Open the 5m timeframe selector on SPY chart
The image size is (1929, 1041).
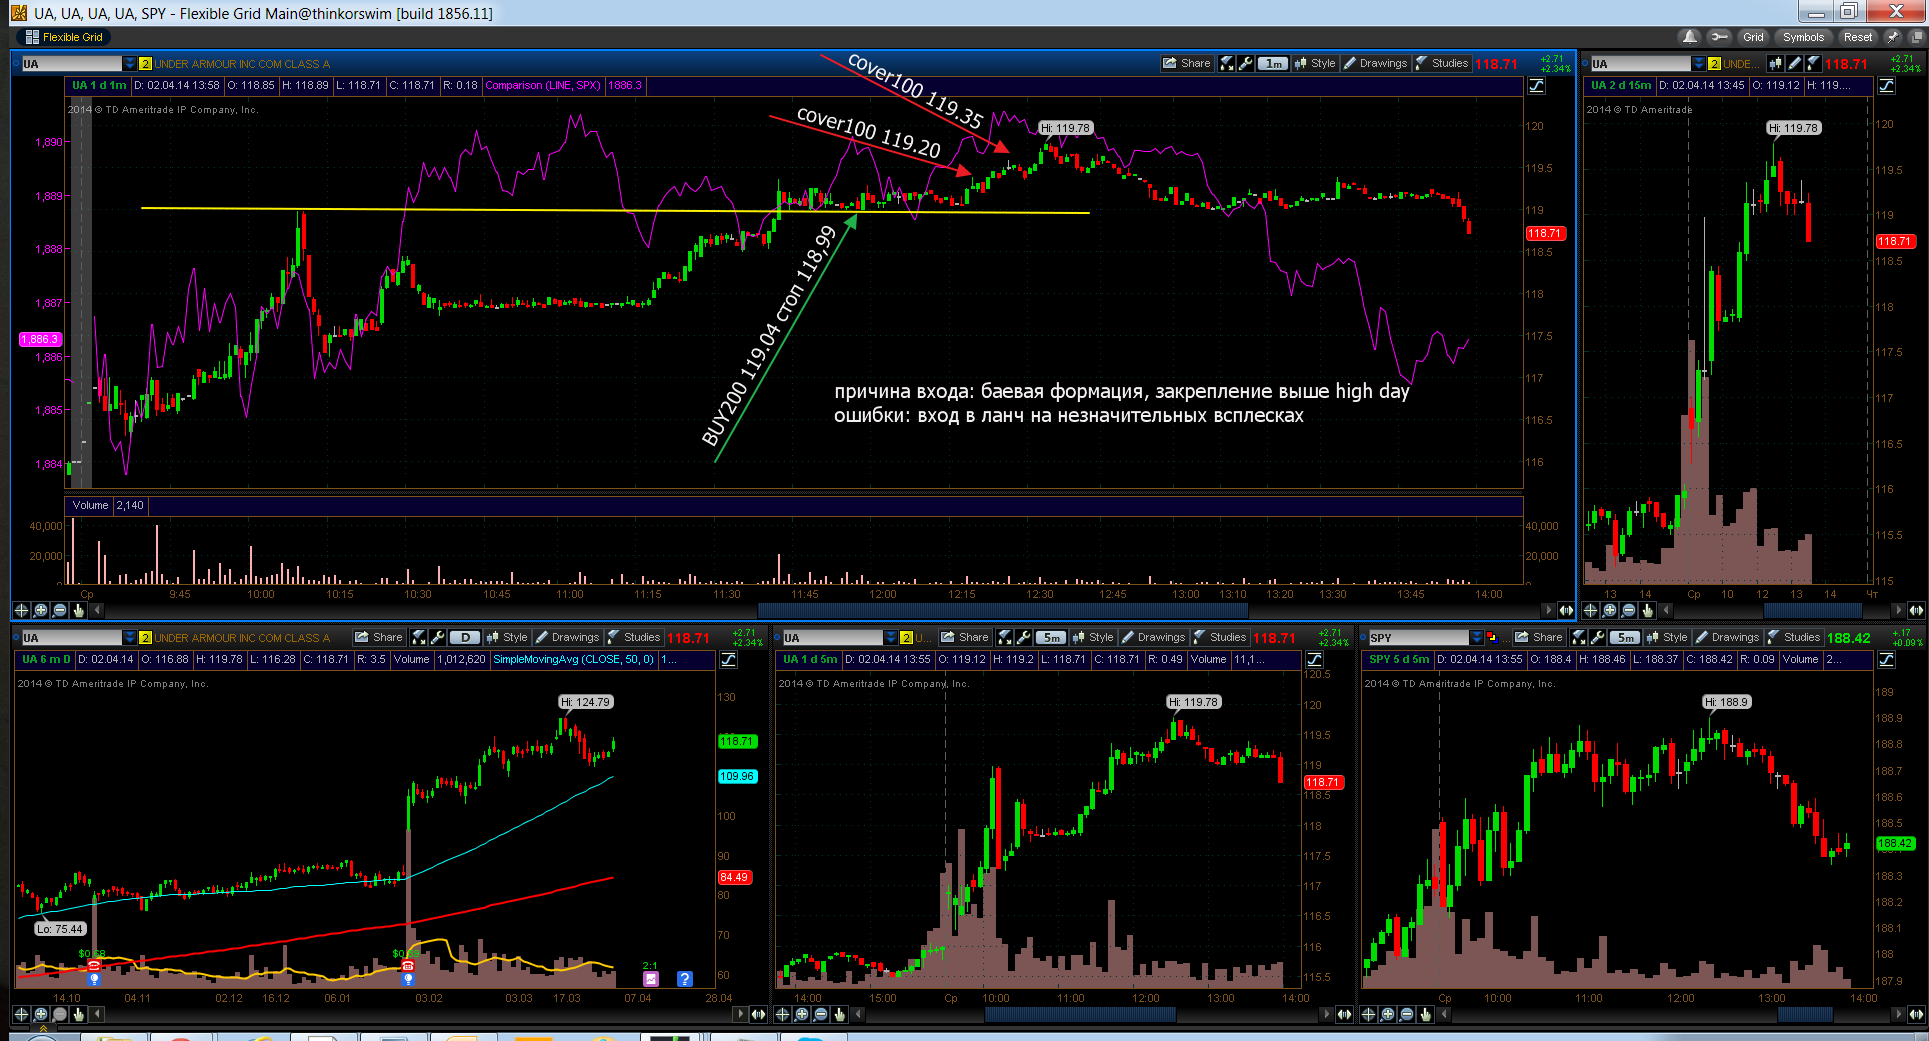point(1625,637)
